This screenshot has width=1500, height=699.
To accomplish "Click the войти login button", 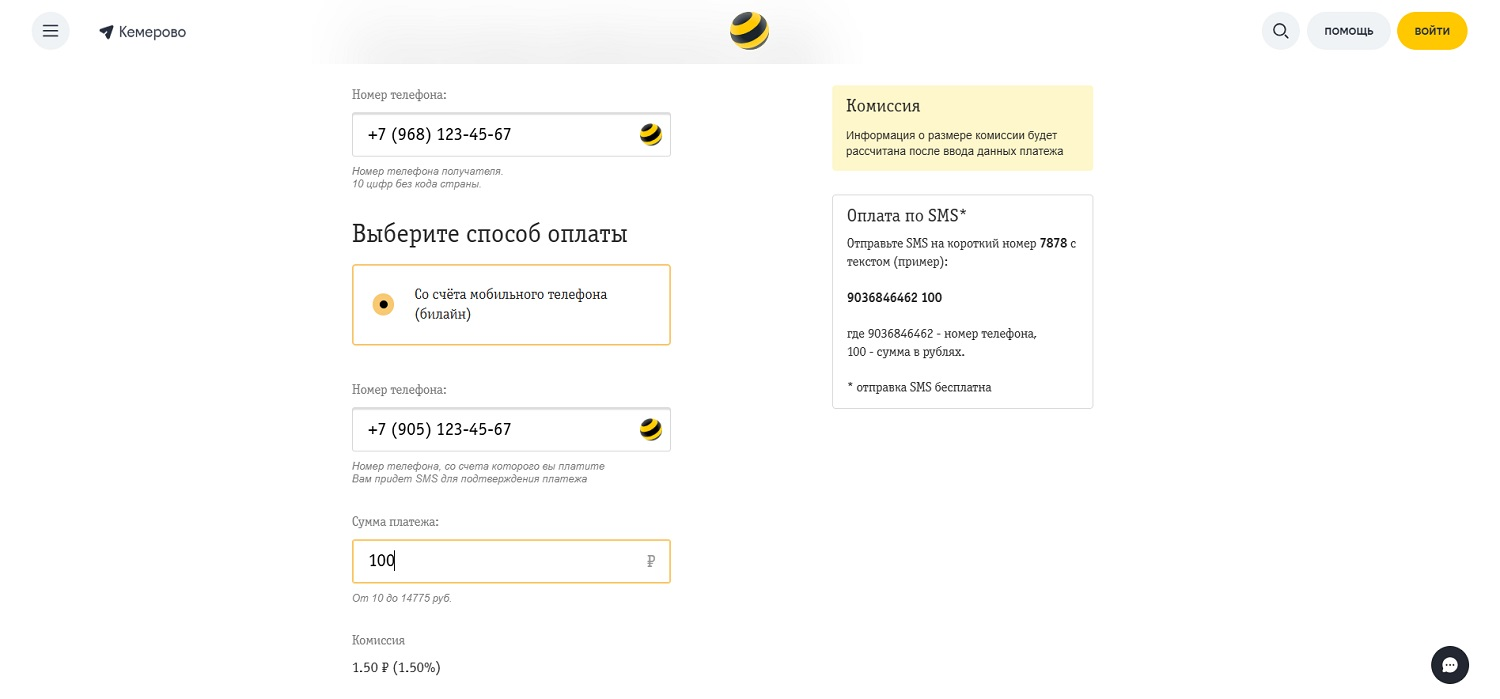I will click(1432, 31).
